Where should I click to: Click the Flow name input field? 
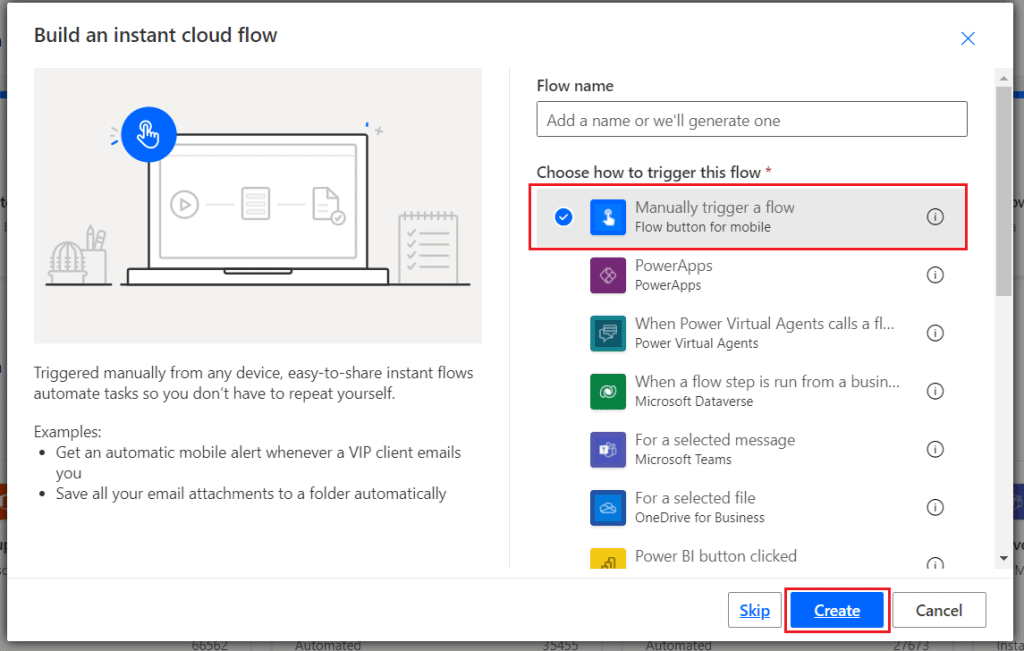click(x=752, y=119)
